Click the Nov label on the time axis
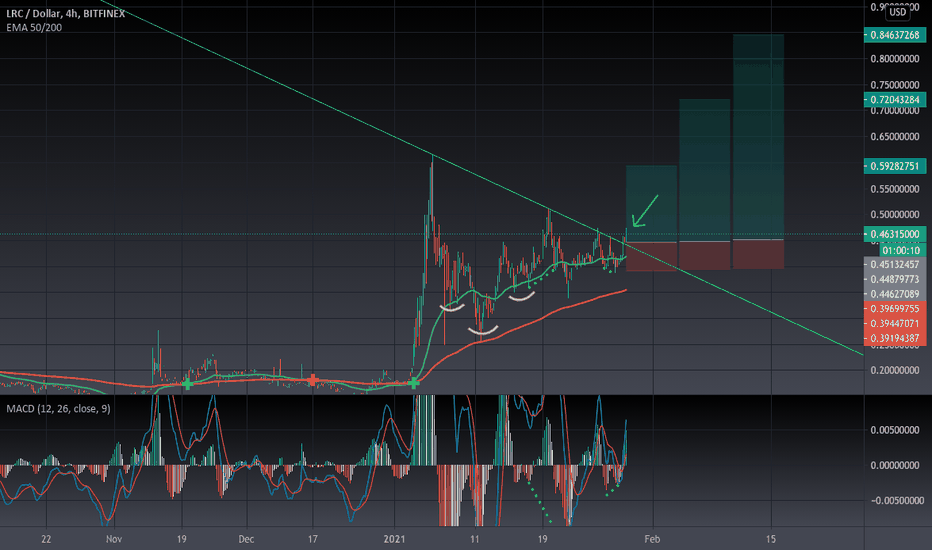This screenshot has width=932, height=550. [114, 539]
